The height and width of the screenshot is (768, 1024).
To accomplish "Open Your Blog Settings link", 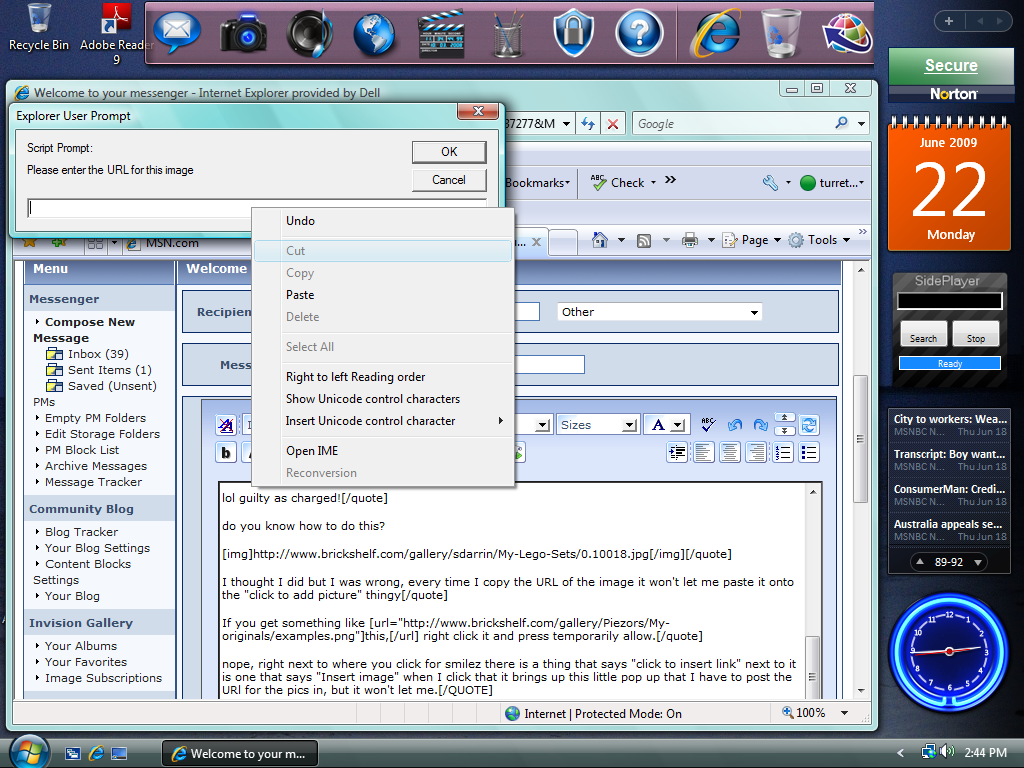I will [x=97, y=548].
